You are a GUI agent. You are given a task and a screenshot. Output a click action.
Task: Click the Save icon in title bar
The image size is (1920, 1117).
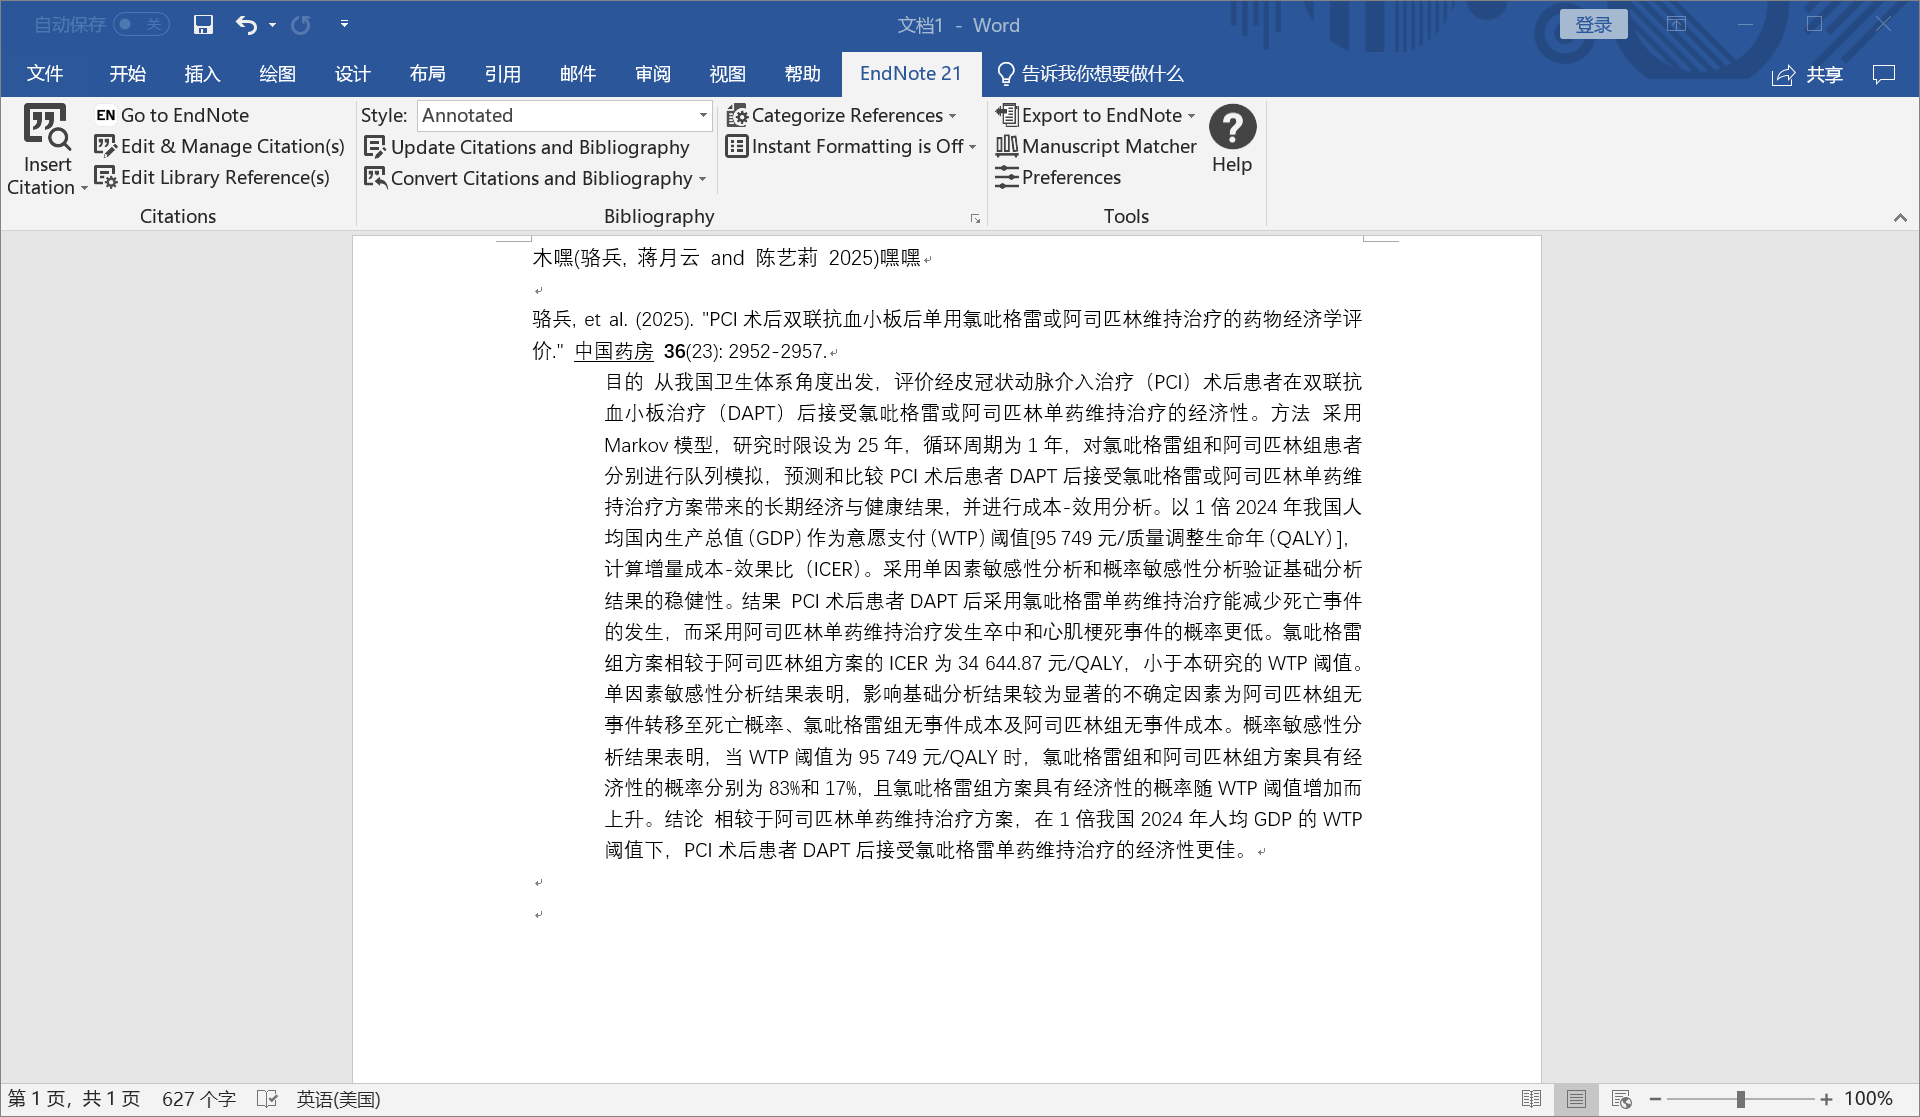203,24
